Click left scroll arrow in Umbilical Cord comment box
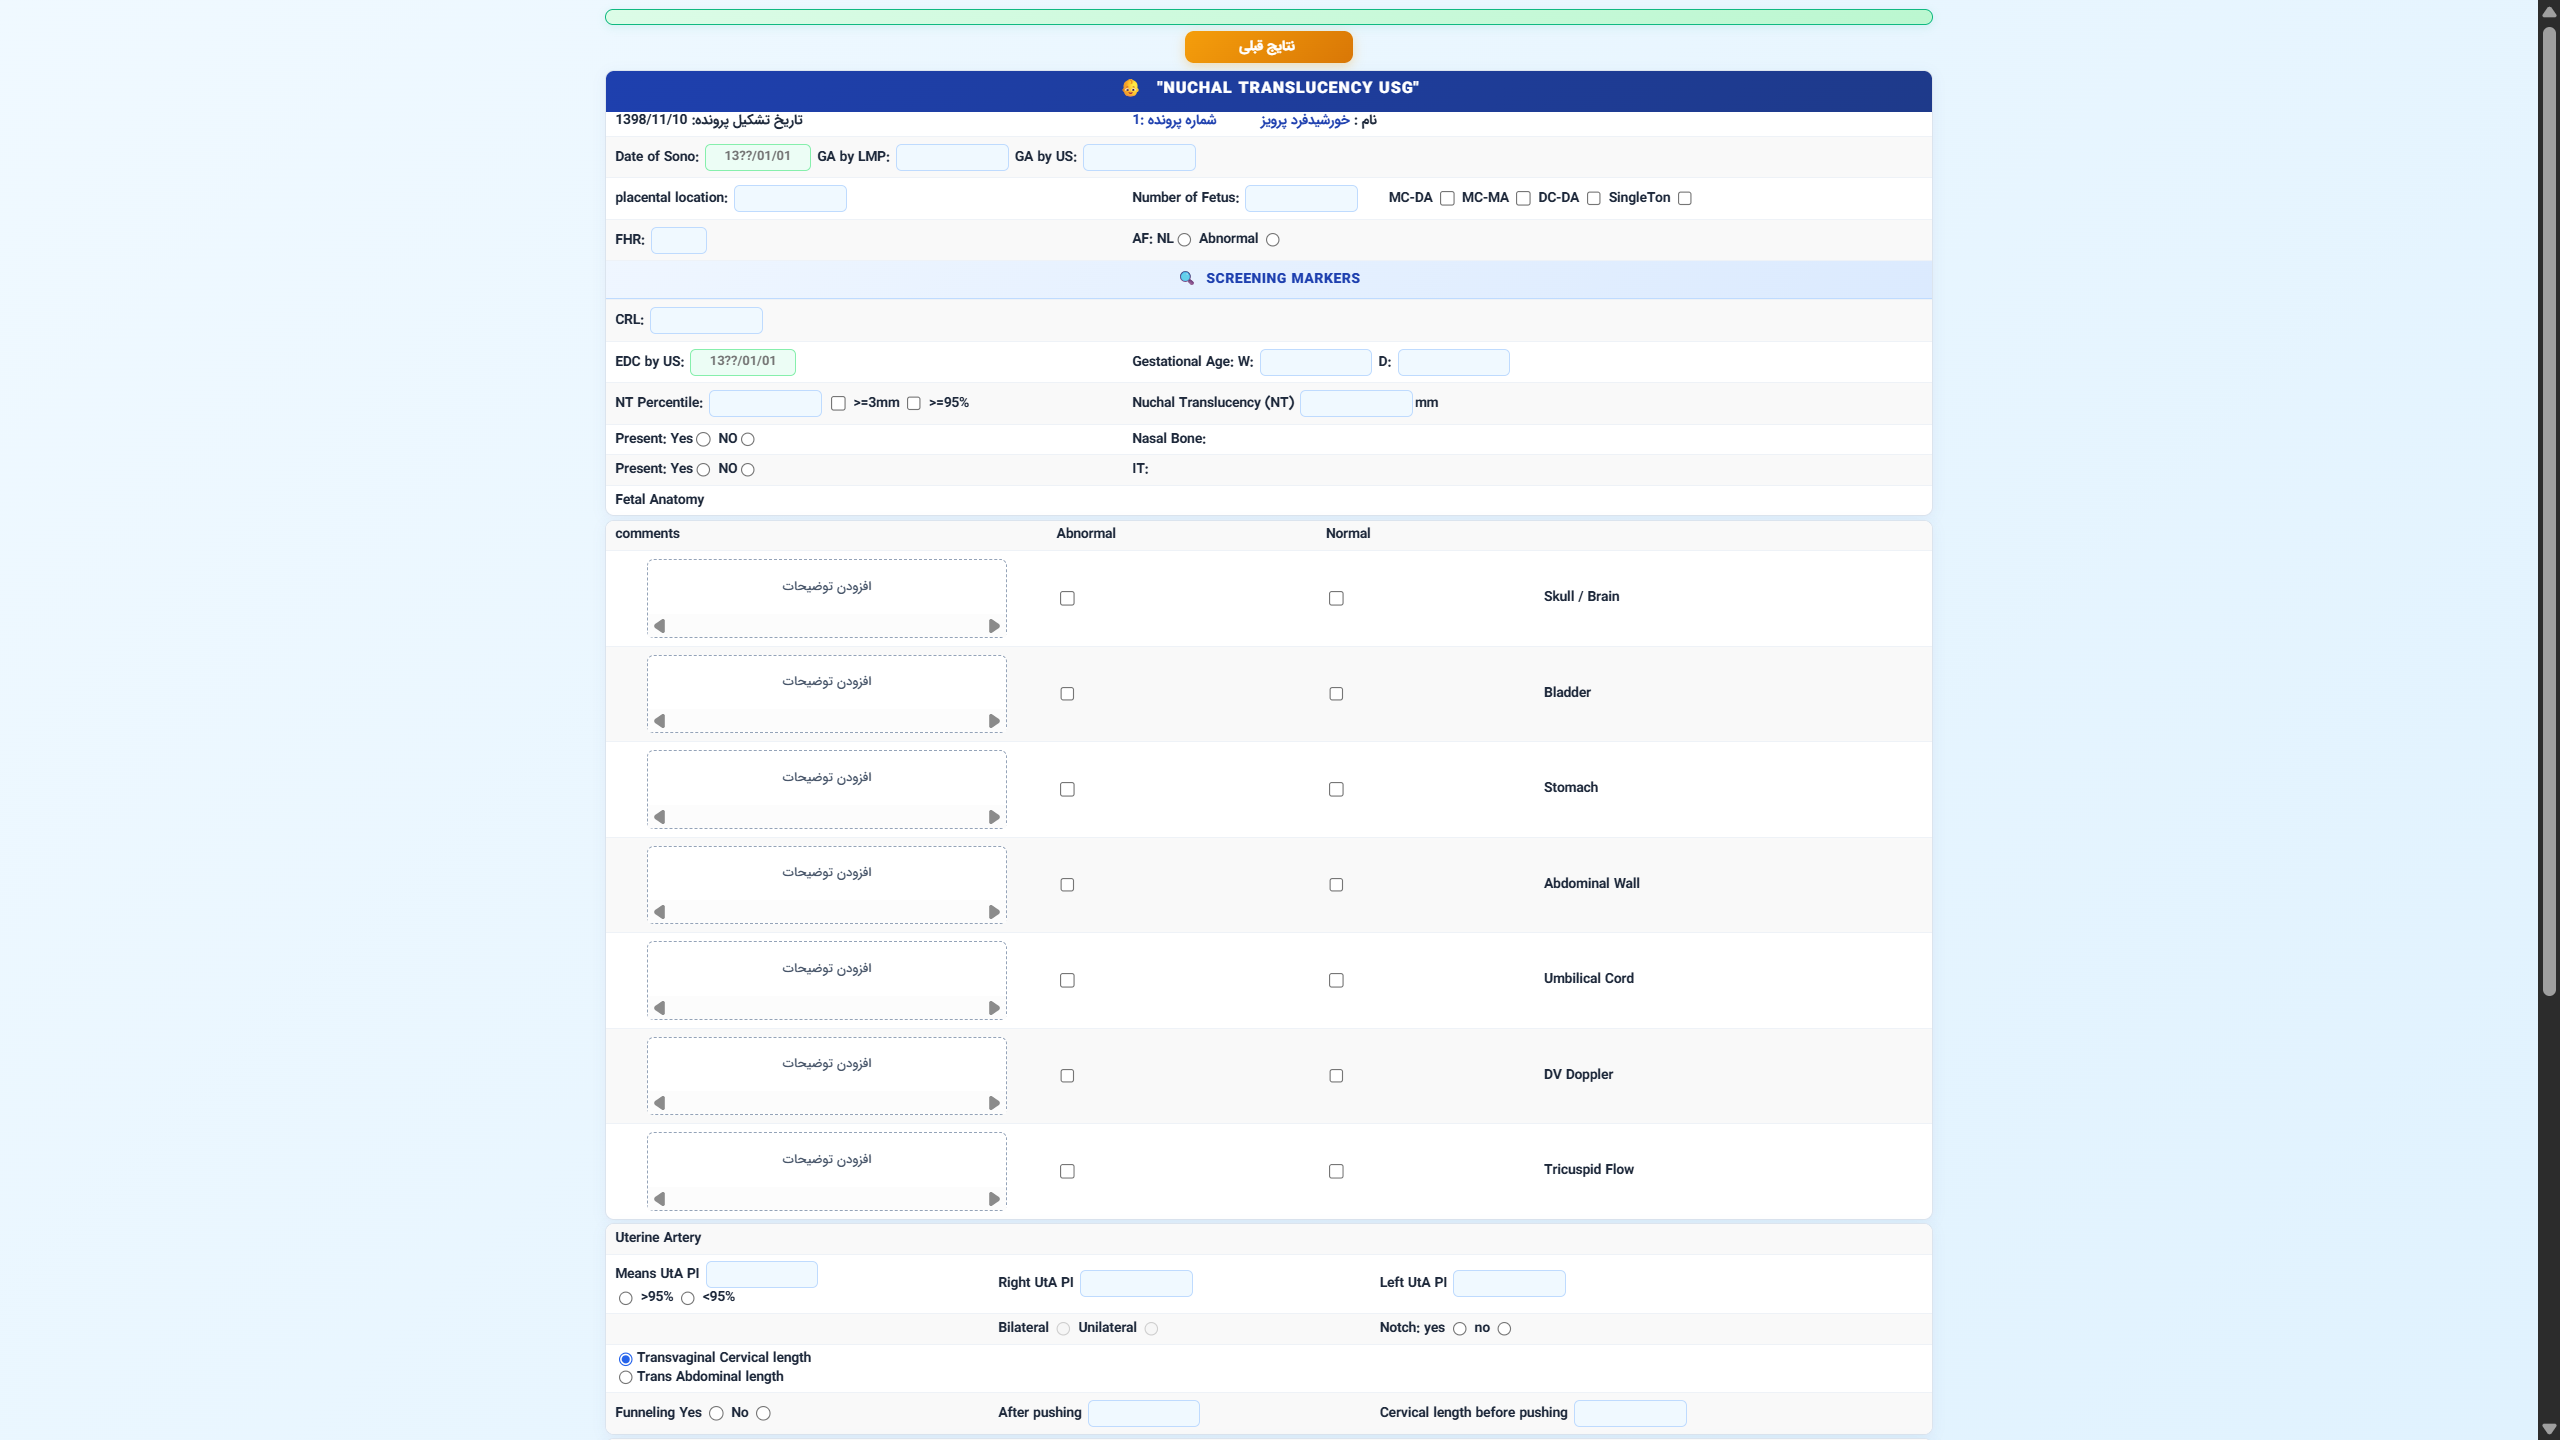 click(x=659, y=1008)
